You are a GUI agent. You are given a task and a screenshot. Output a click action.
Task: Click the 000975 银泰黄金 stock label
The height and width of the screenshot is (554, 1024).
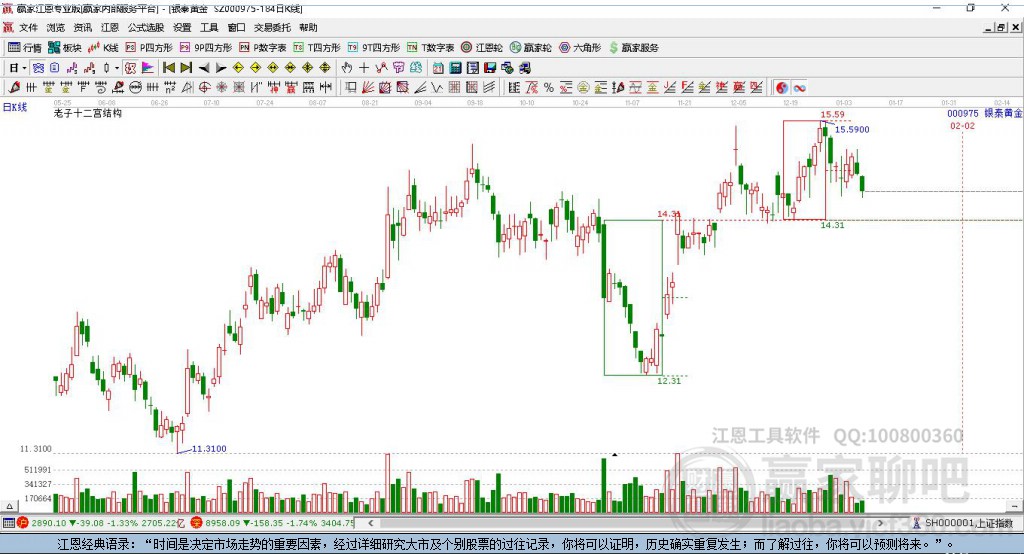[x=985, y=114]
